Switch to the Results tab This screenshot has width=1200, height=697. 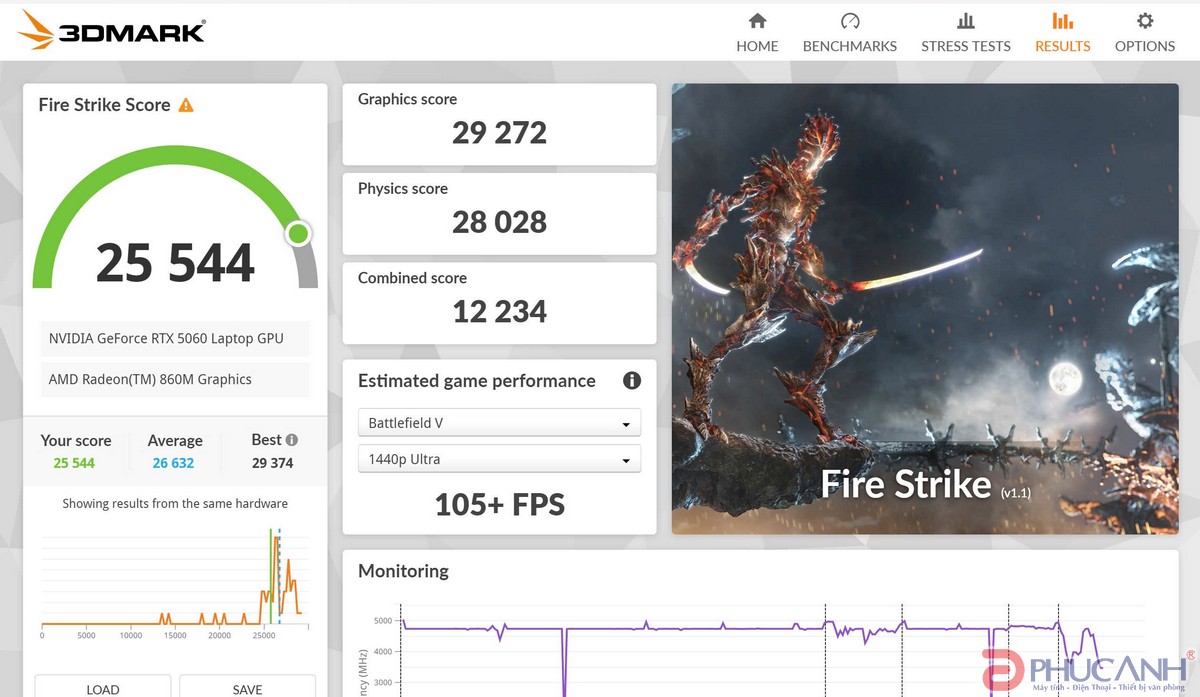[x=1062, y=31]
